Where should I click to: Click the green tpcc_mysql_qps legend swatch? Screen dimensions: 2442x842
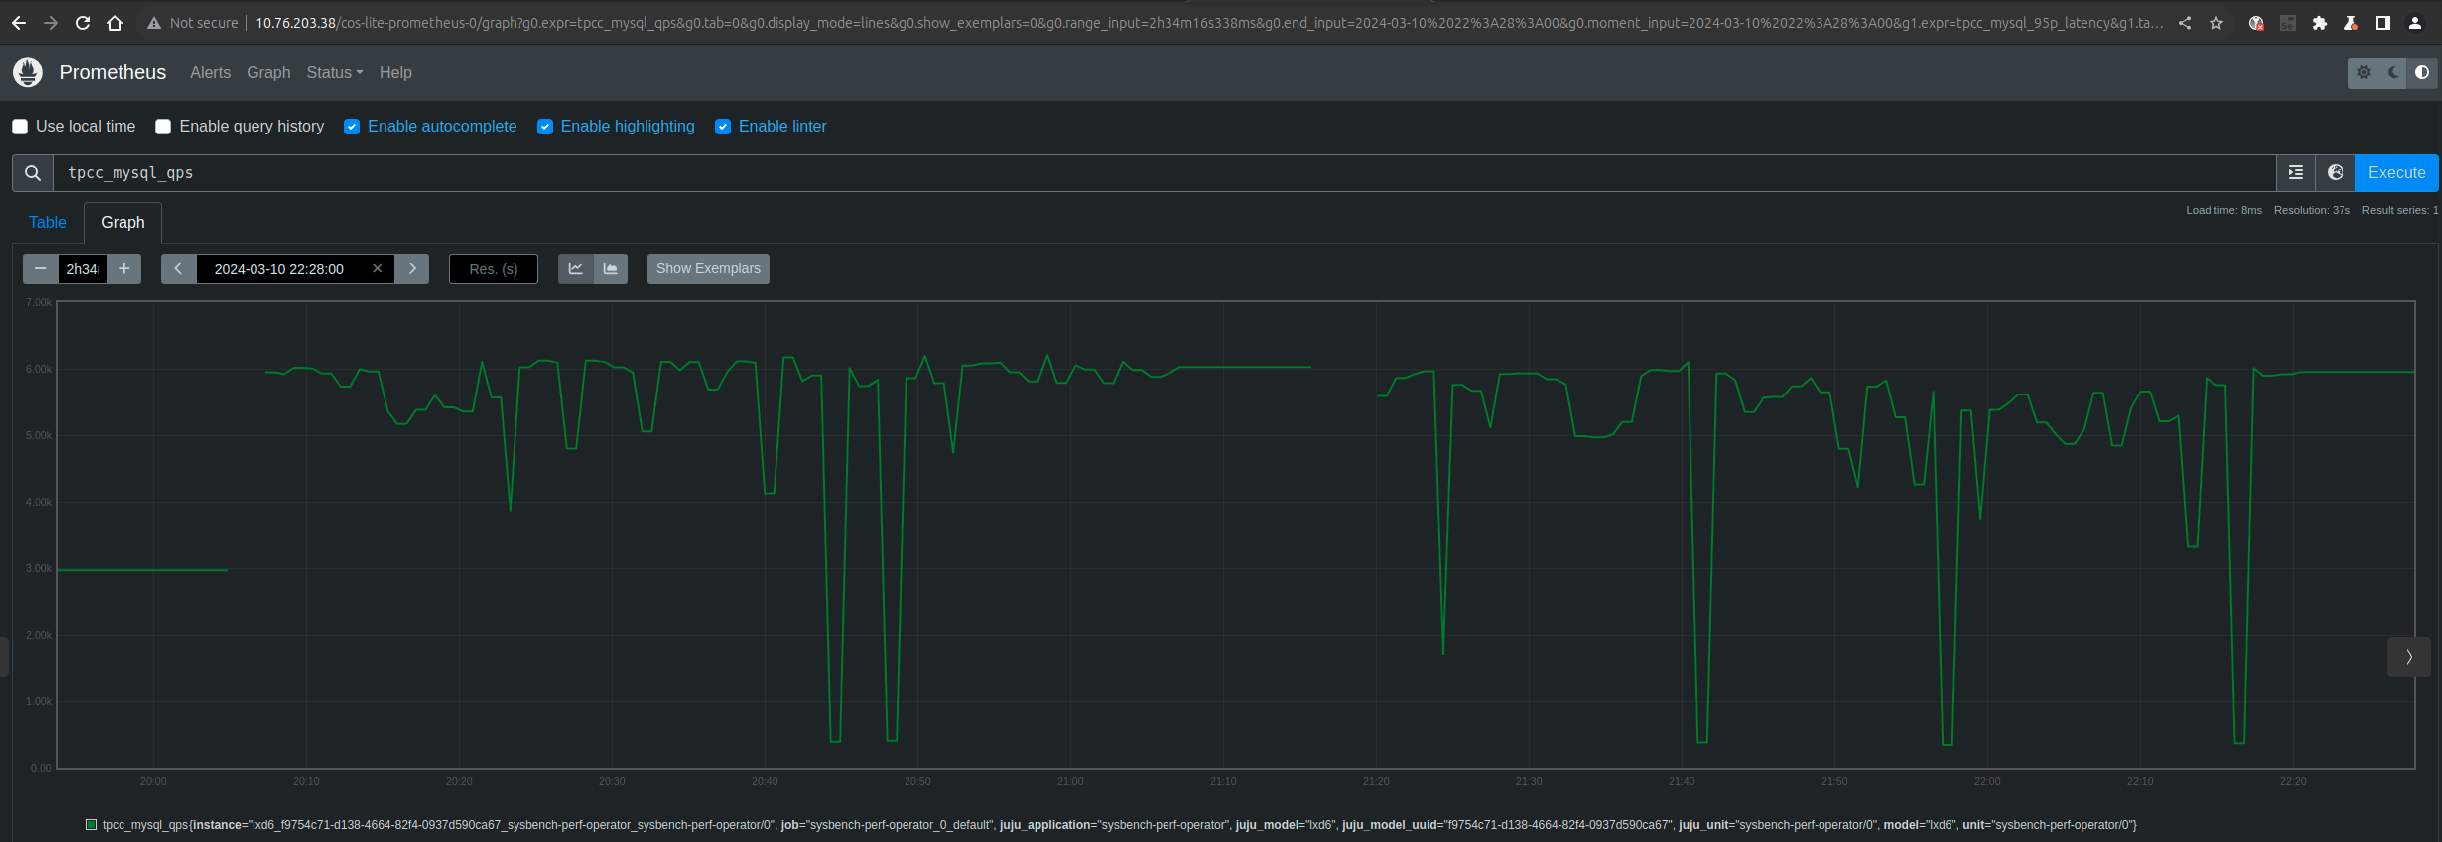(91, 825)
